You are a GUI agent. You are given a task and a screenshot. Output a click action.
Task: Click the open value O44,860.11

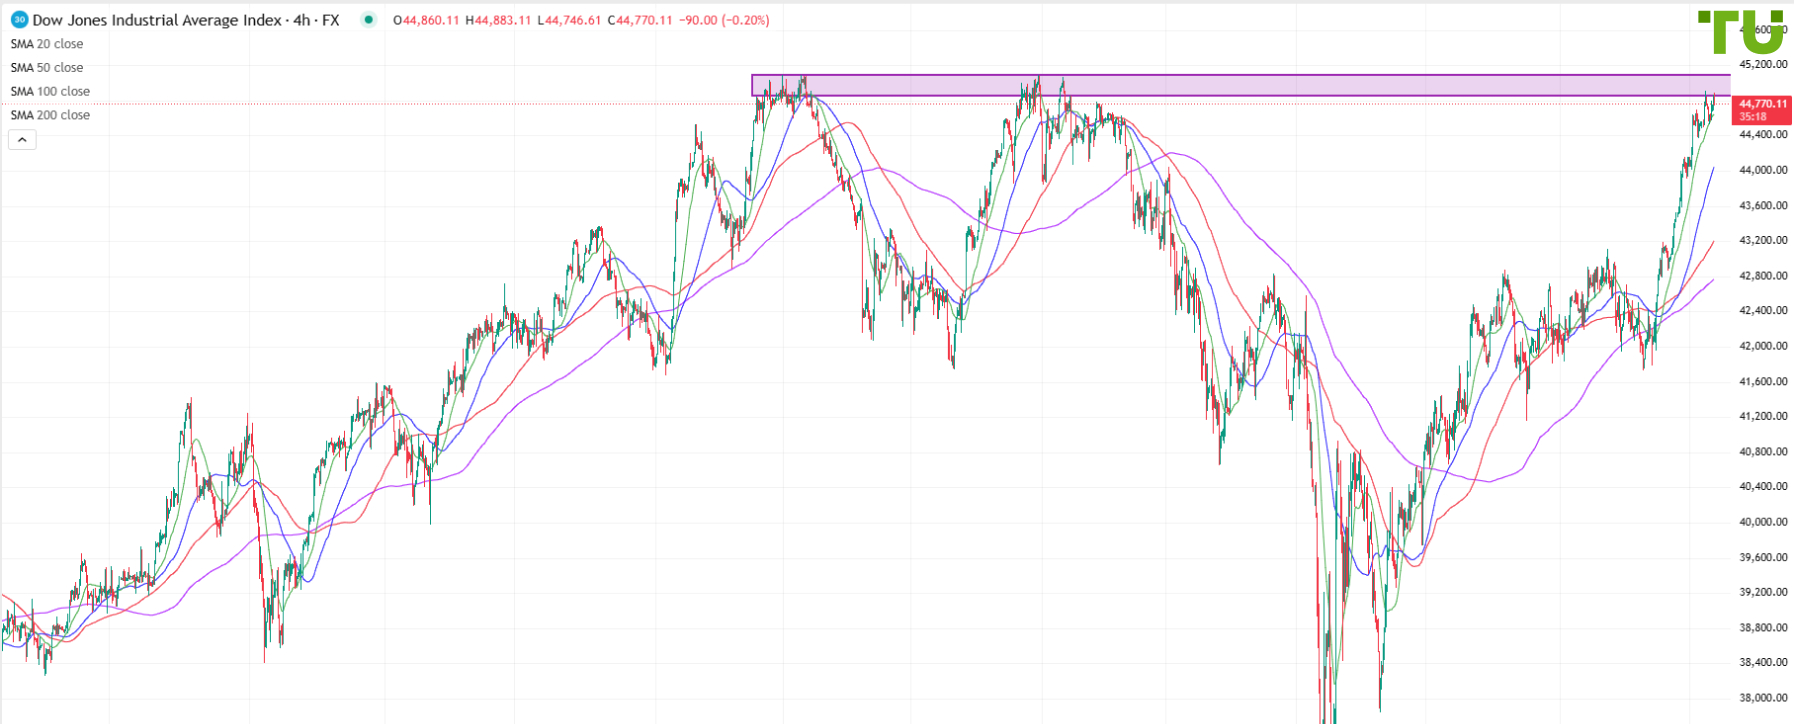tap(427, 20)
